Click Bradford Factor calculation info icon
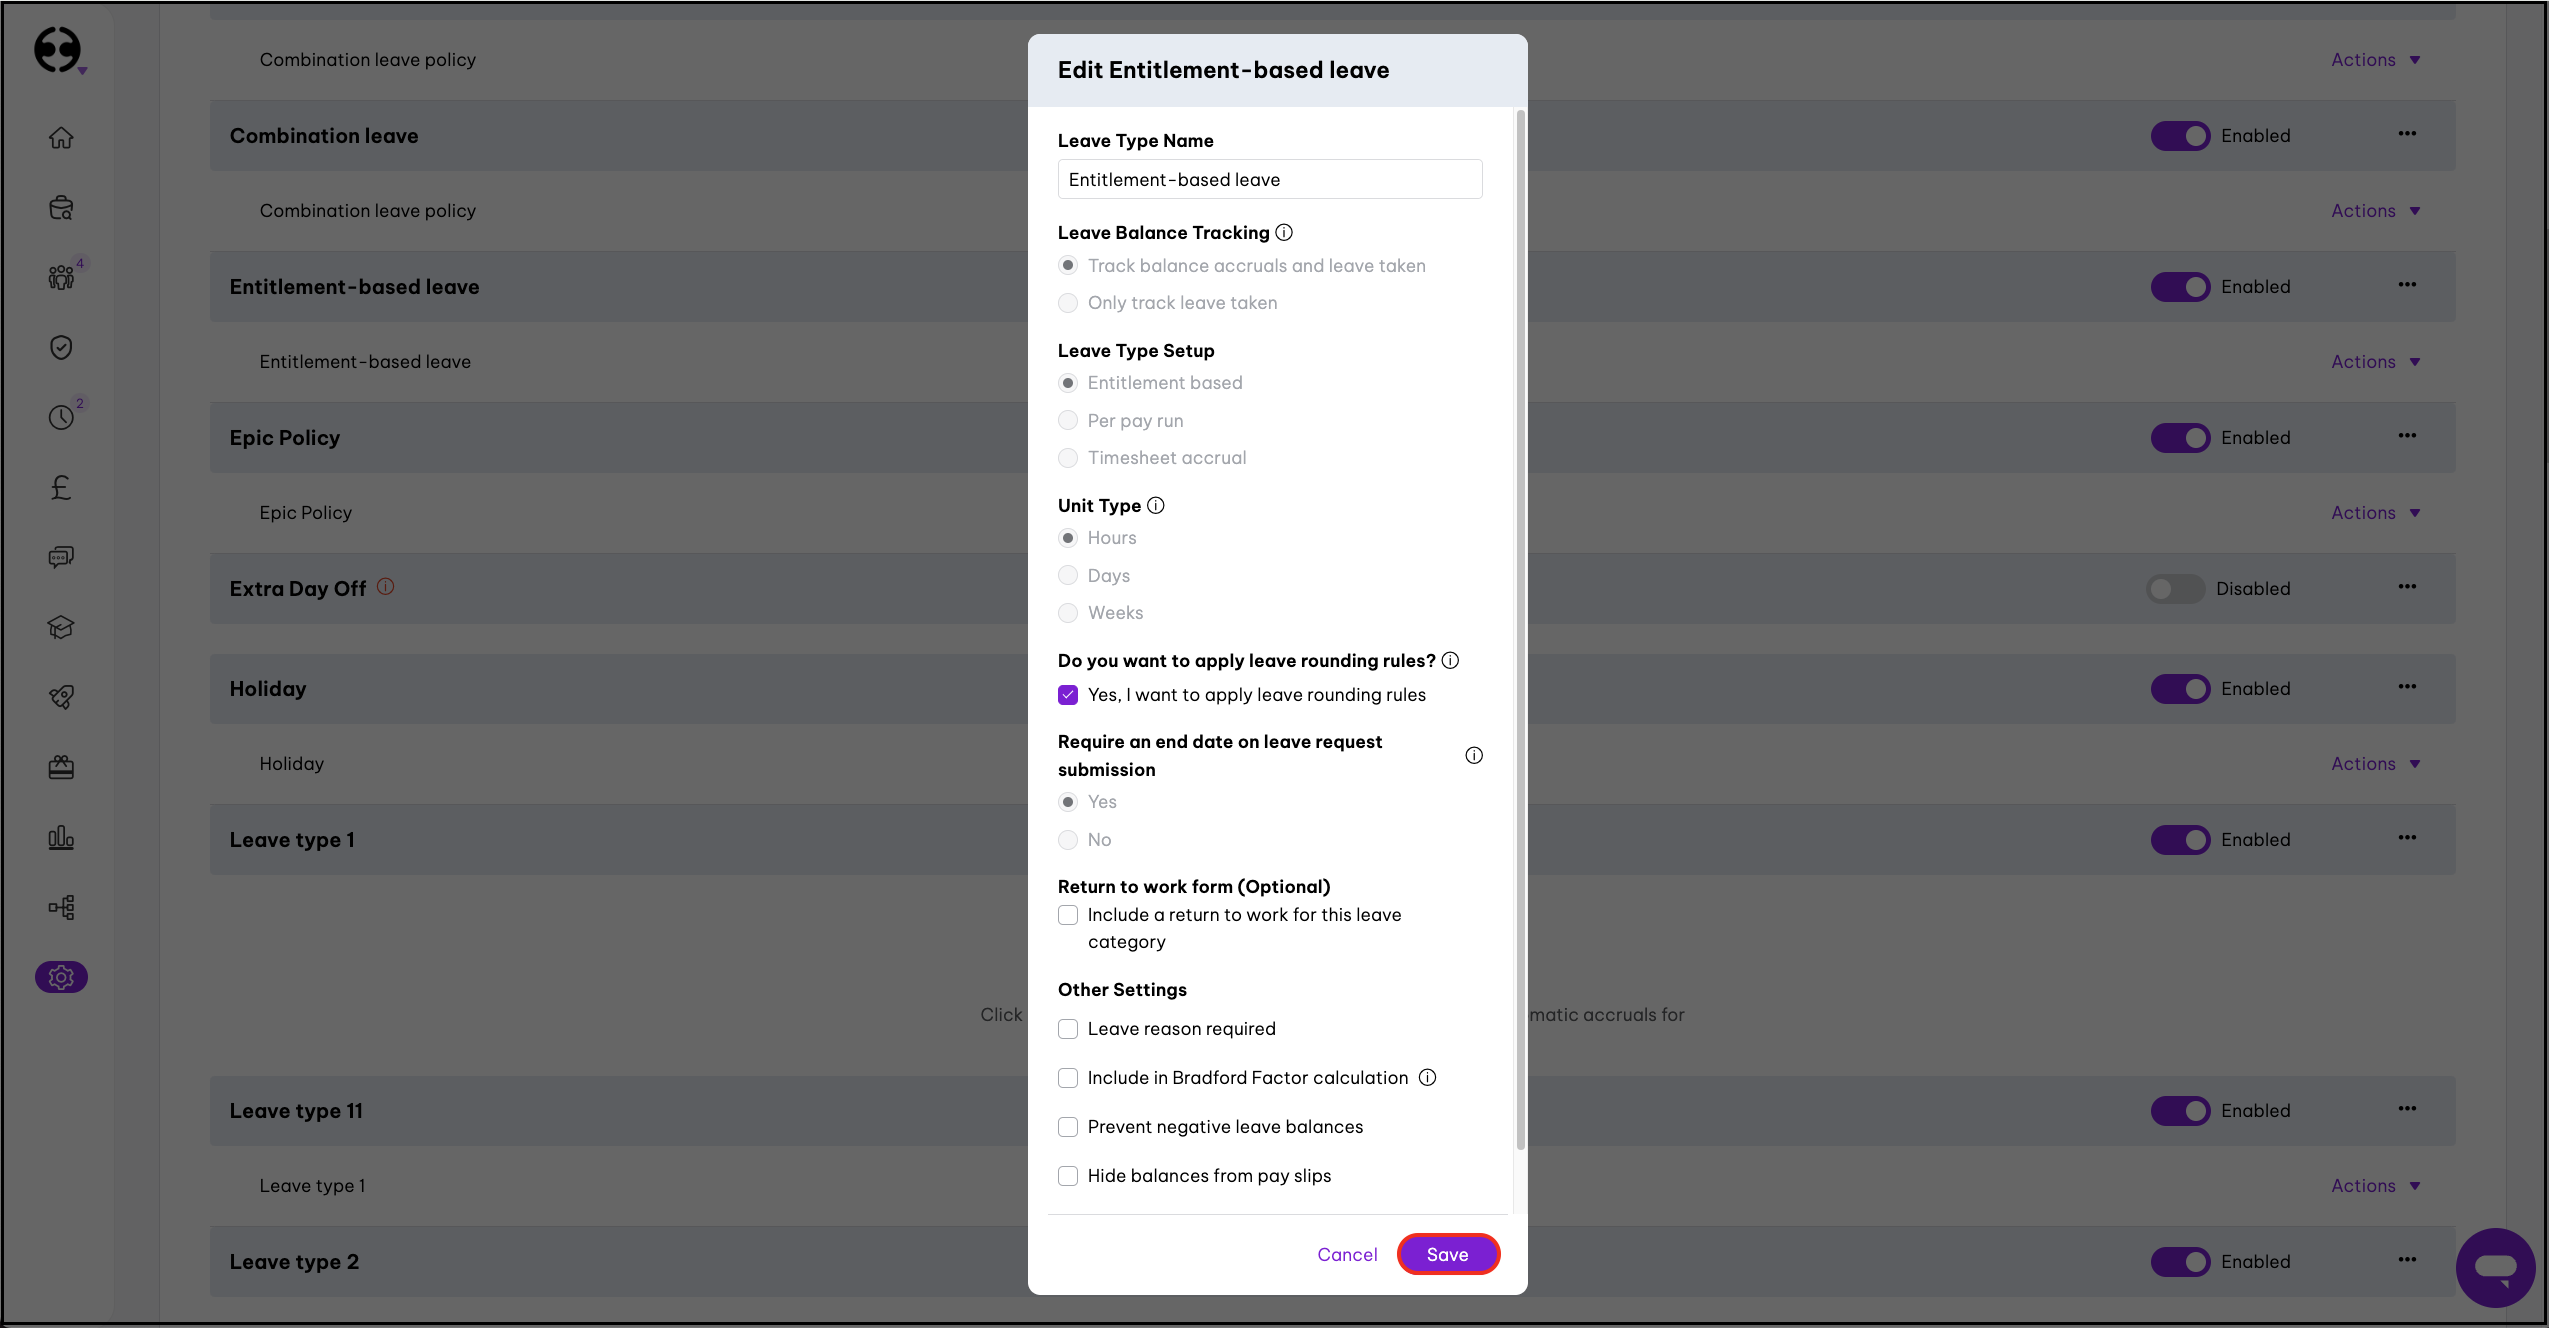The width and height of the screenshot is (2549, 1328). [x=1428, y=1078]
